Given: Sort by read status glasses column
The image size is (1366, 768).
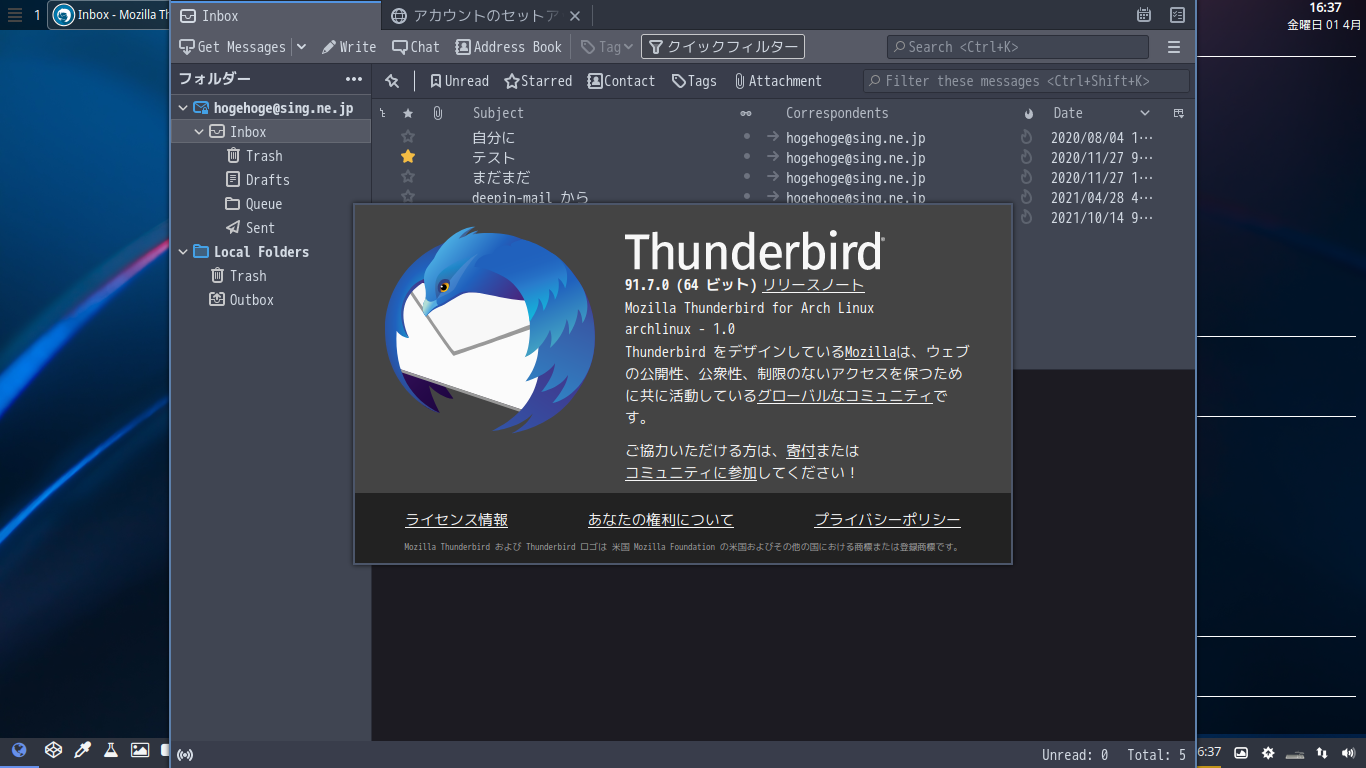Looking at the screenshot, I should click(746, 113).
